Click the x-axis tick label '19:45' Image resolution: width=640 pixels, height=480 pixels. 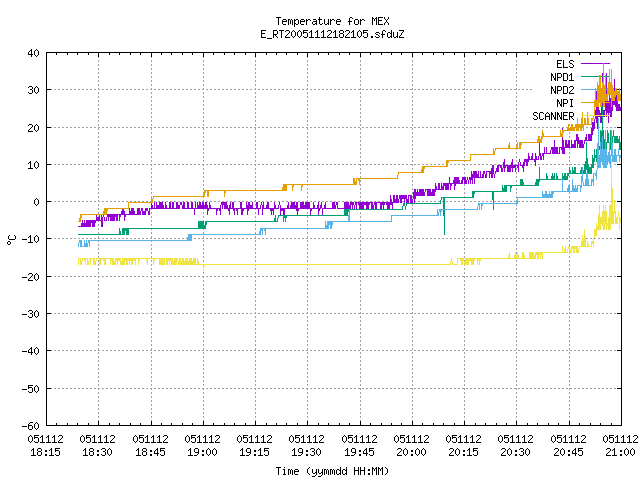point(360,452)
